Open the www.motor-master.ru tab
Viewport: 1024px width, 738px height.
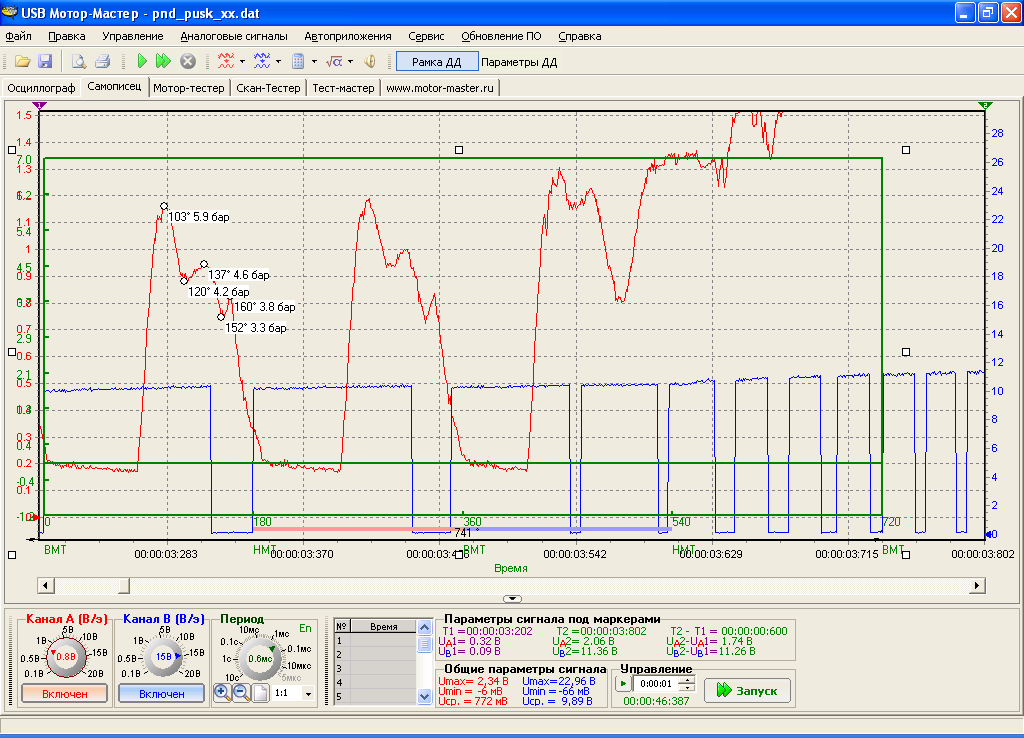click(440, 88)
